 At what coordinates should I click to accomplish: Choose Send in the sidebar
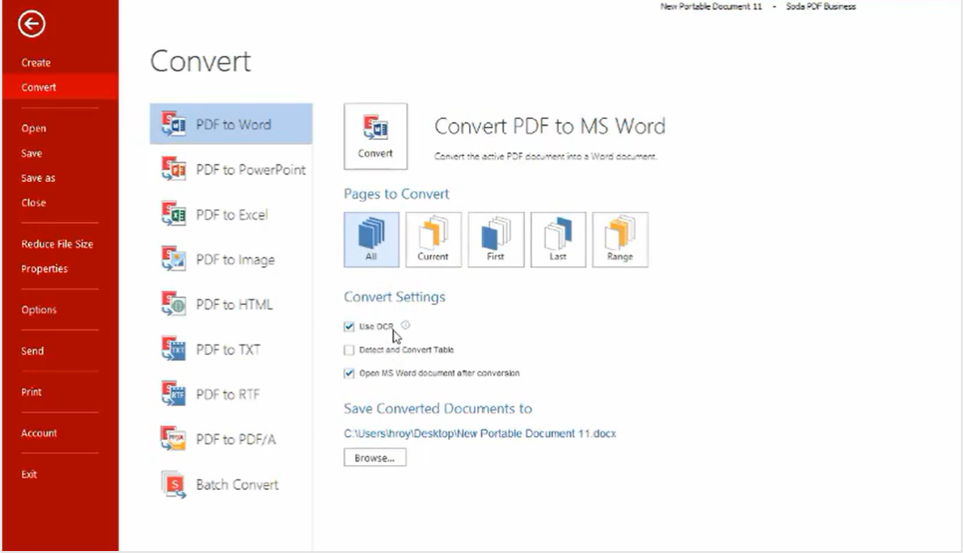pos(33,351)
